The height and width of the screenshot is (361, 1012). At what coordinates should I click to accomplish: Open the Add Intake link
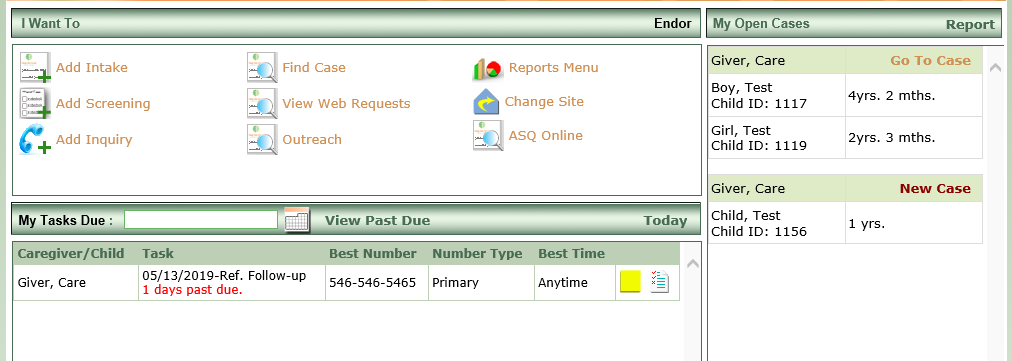[x=92, y=68]
